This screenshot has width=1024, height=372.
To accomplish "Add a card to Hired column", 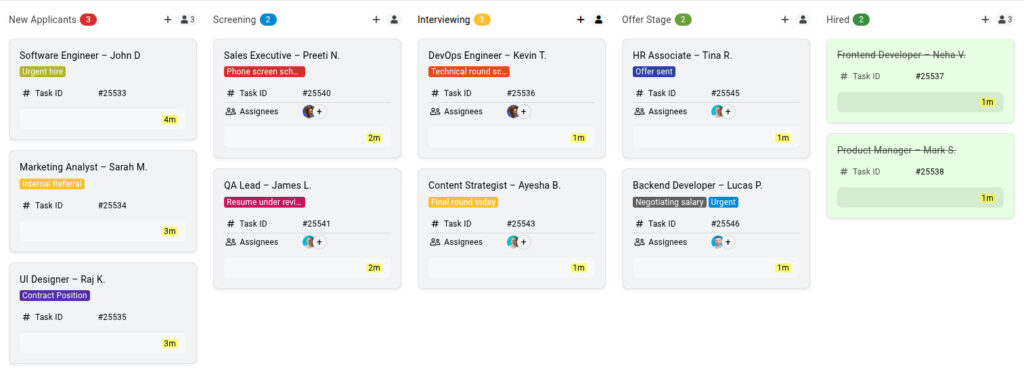I will [x=985, y=20].
